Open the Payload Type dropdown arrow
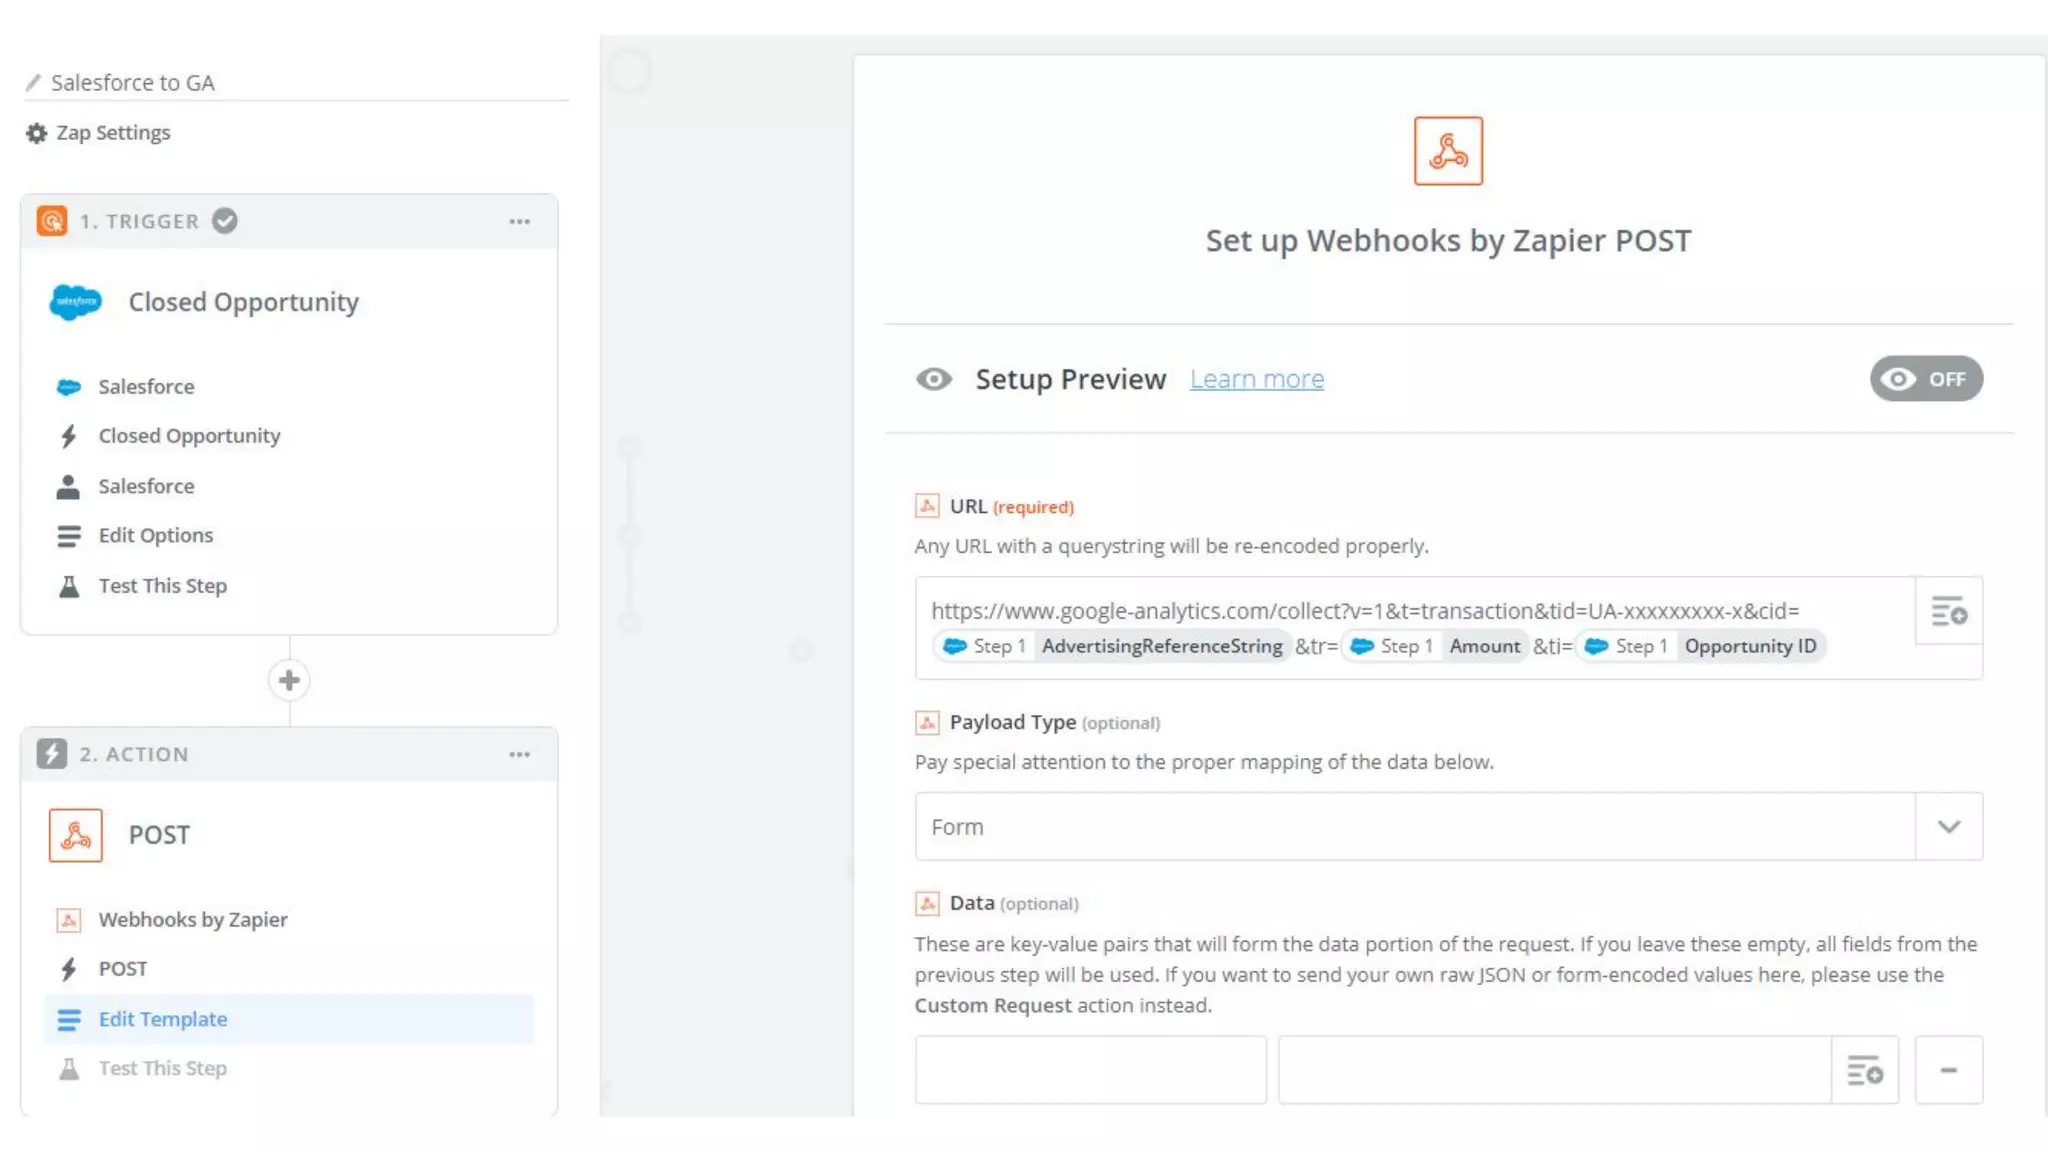Viewport: 2048px width, 1152px height. [1948, 827]
